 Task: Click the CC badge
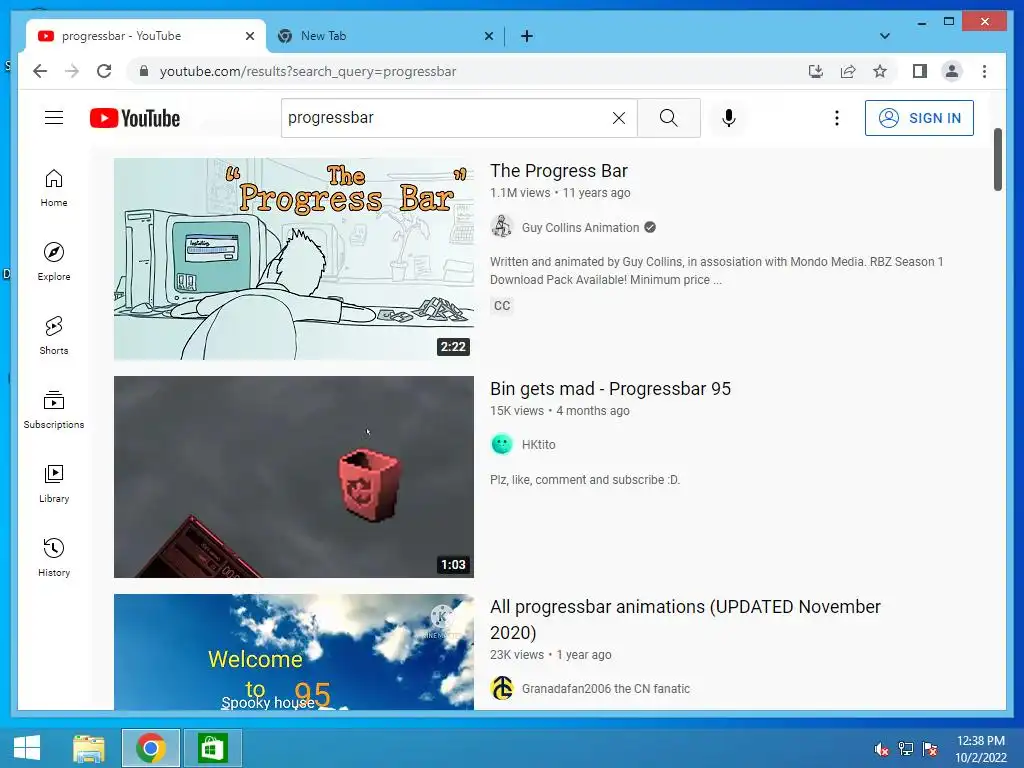[x=502, y=306]
